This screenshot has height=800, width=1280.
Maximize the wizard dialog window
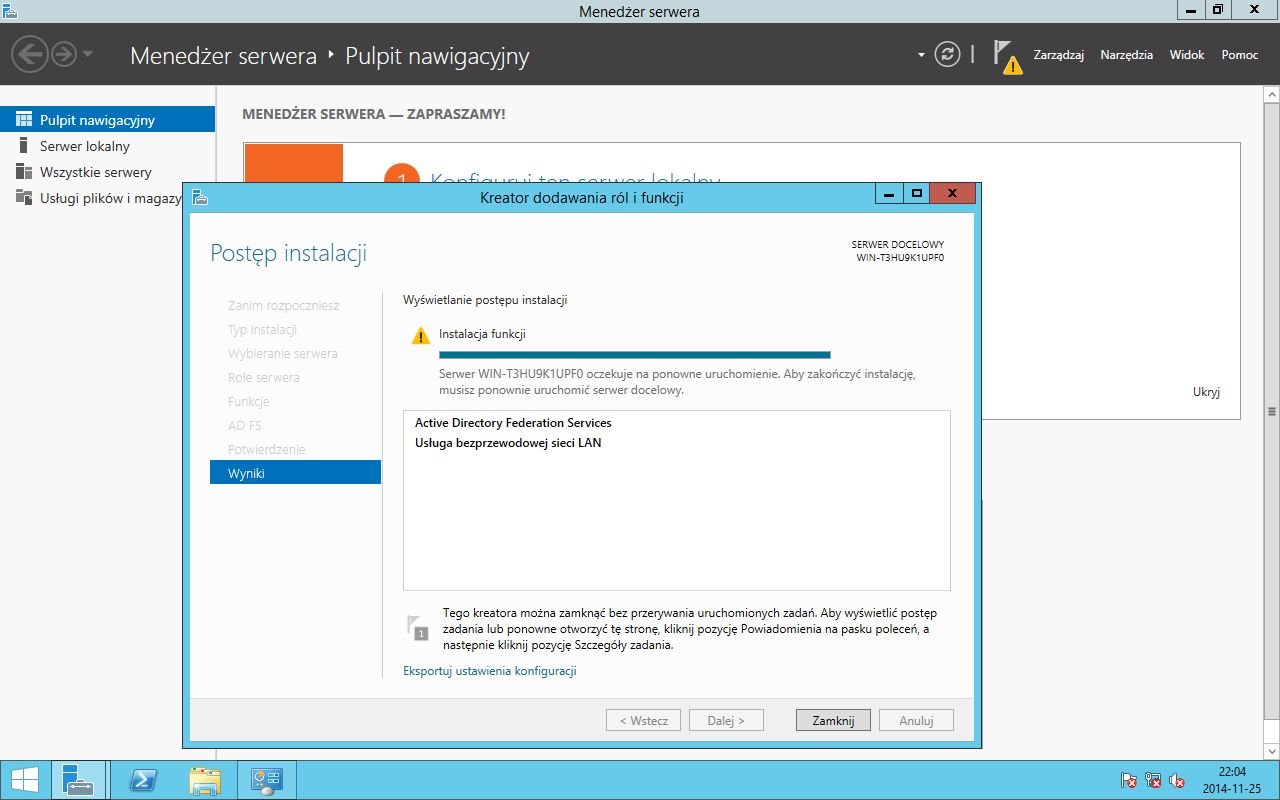(x=916, y=194)
